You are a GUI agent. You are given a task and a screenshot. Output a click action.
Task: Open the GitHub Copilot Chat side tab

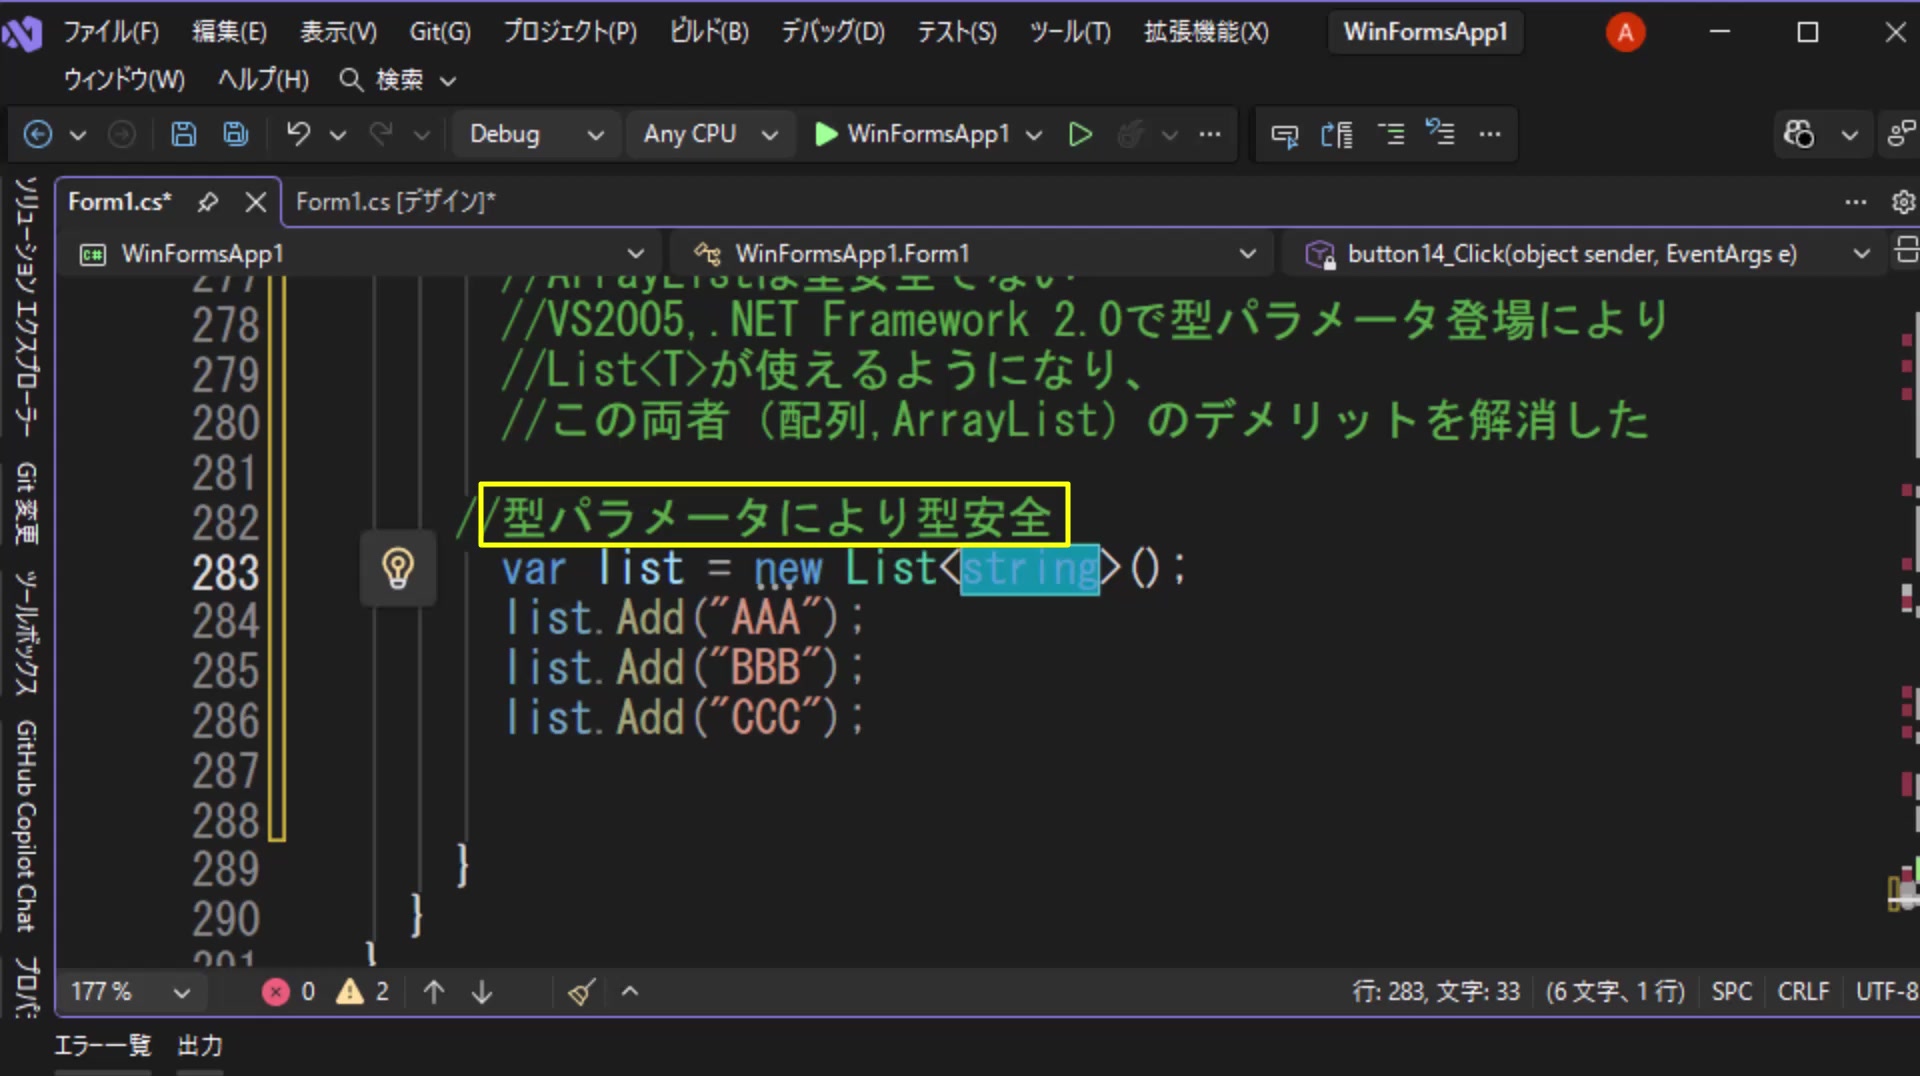tap(26, 826)
